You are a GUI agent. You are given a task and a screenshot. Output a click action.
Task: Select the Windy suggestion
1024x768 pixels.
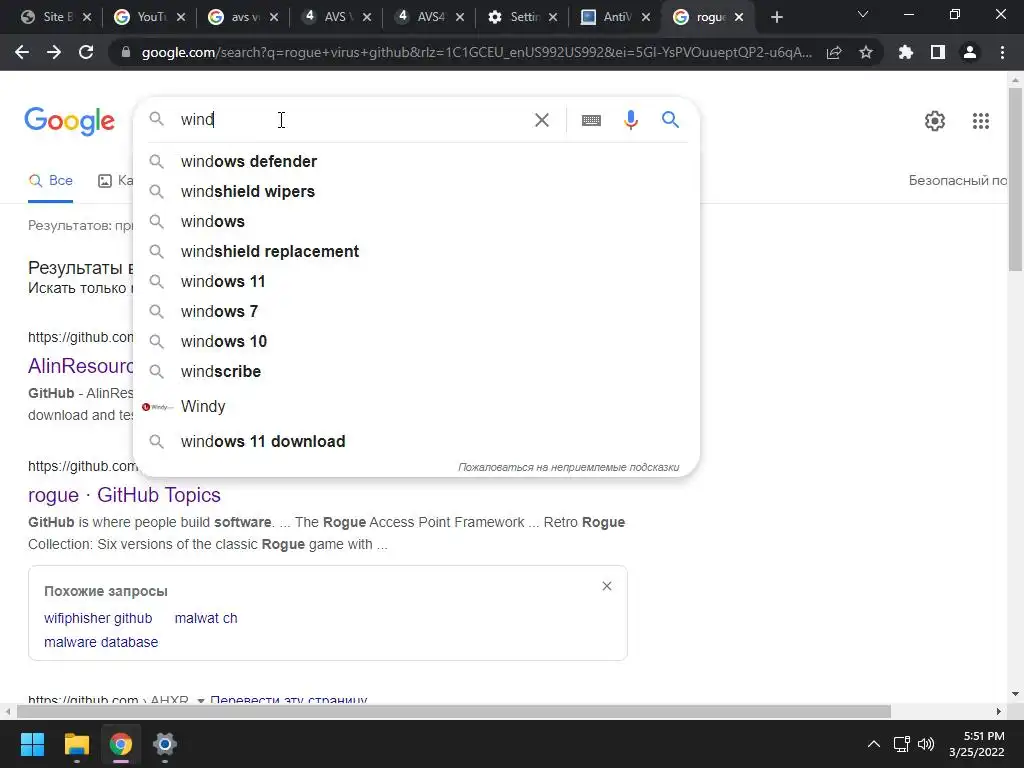(416, 406)
